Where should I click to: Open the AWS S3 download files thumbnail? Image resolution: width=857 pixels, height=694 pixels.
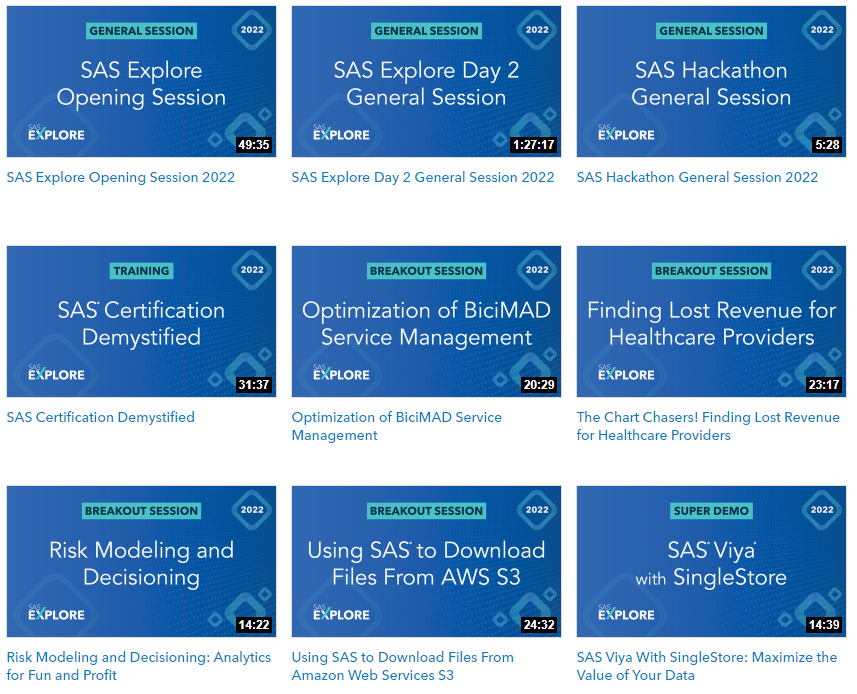click(426, 562)
